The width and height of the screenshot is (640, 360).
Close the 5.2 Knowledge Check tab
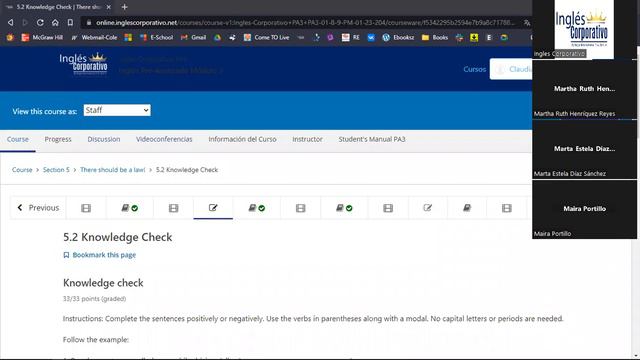click(109, 7)
